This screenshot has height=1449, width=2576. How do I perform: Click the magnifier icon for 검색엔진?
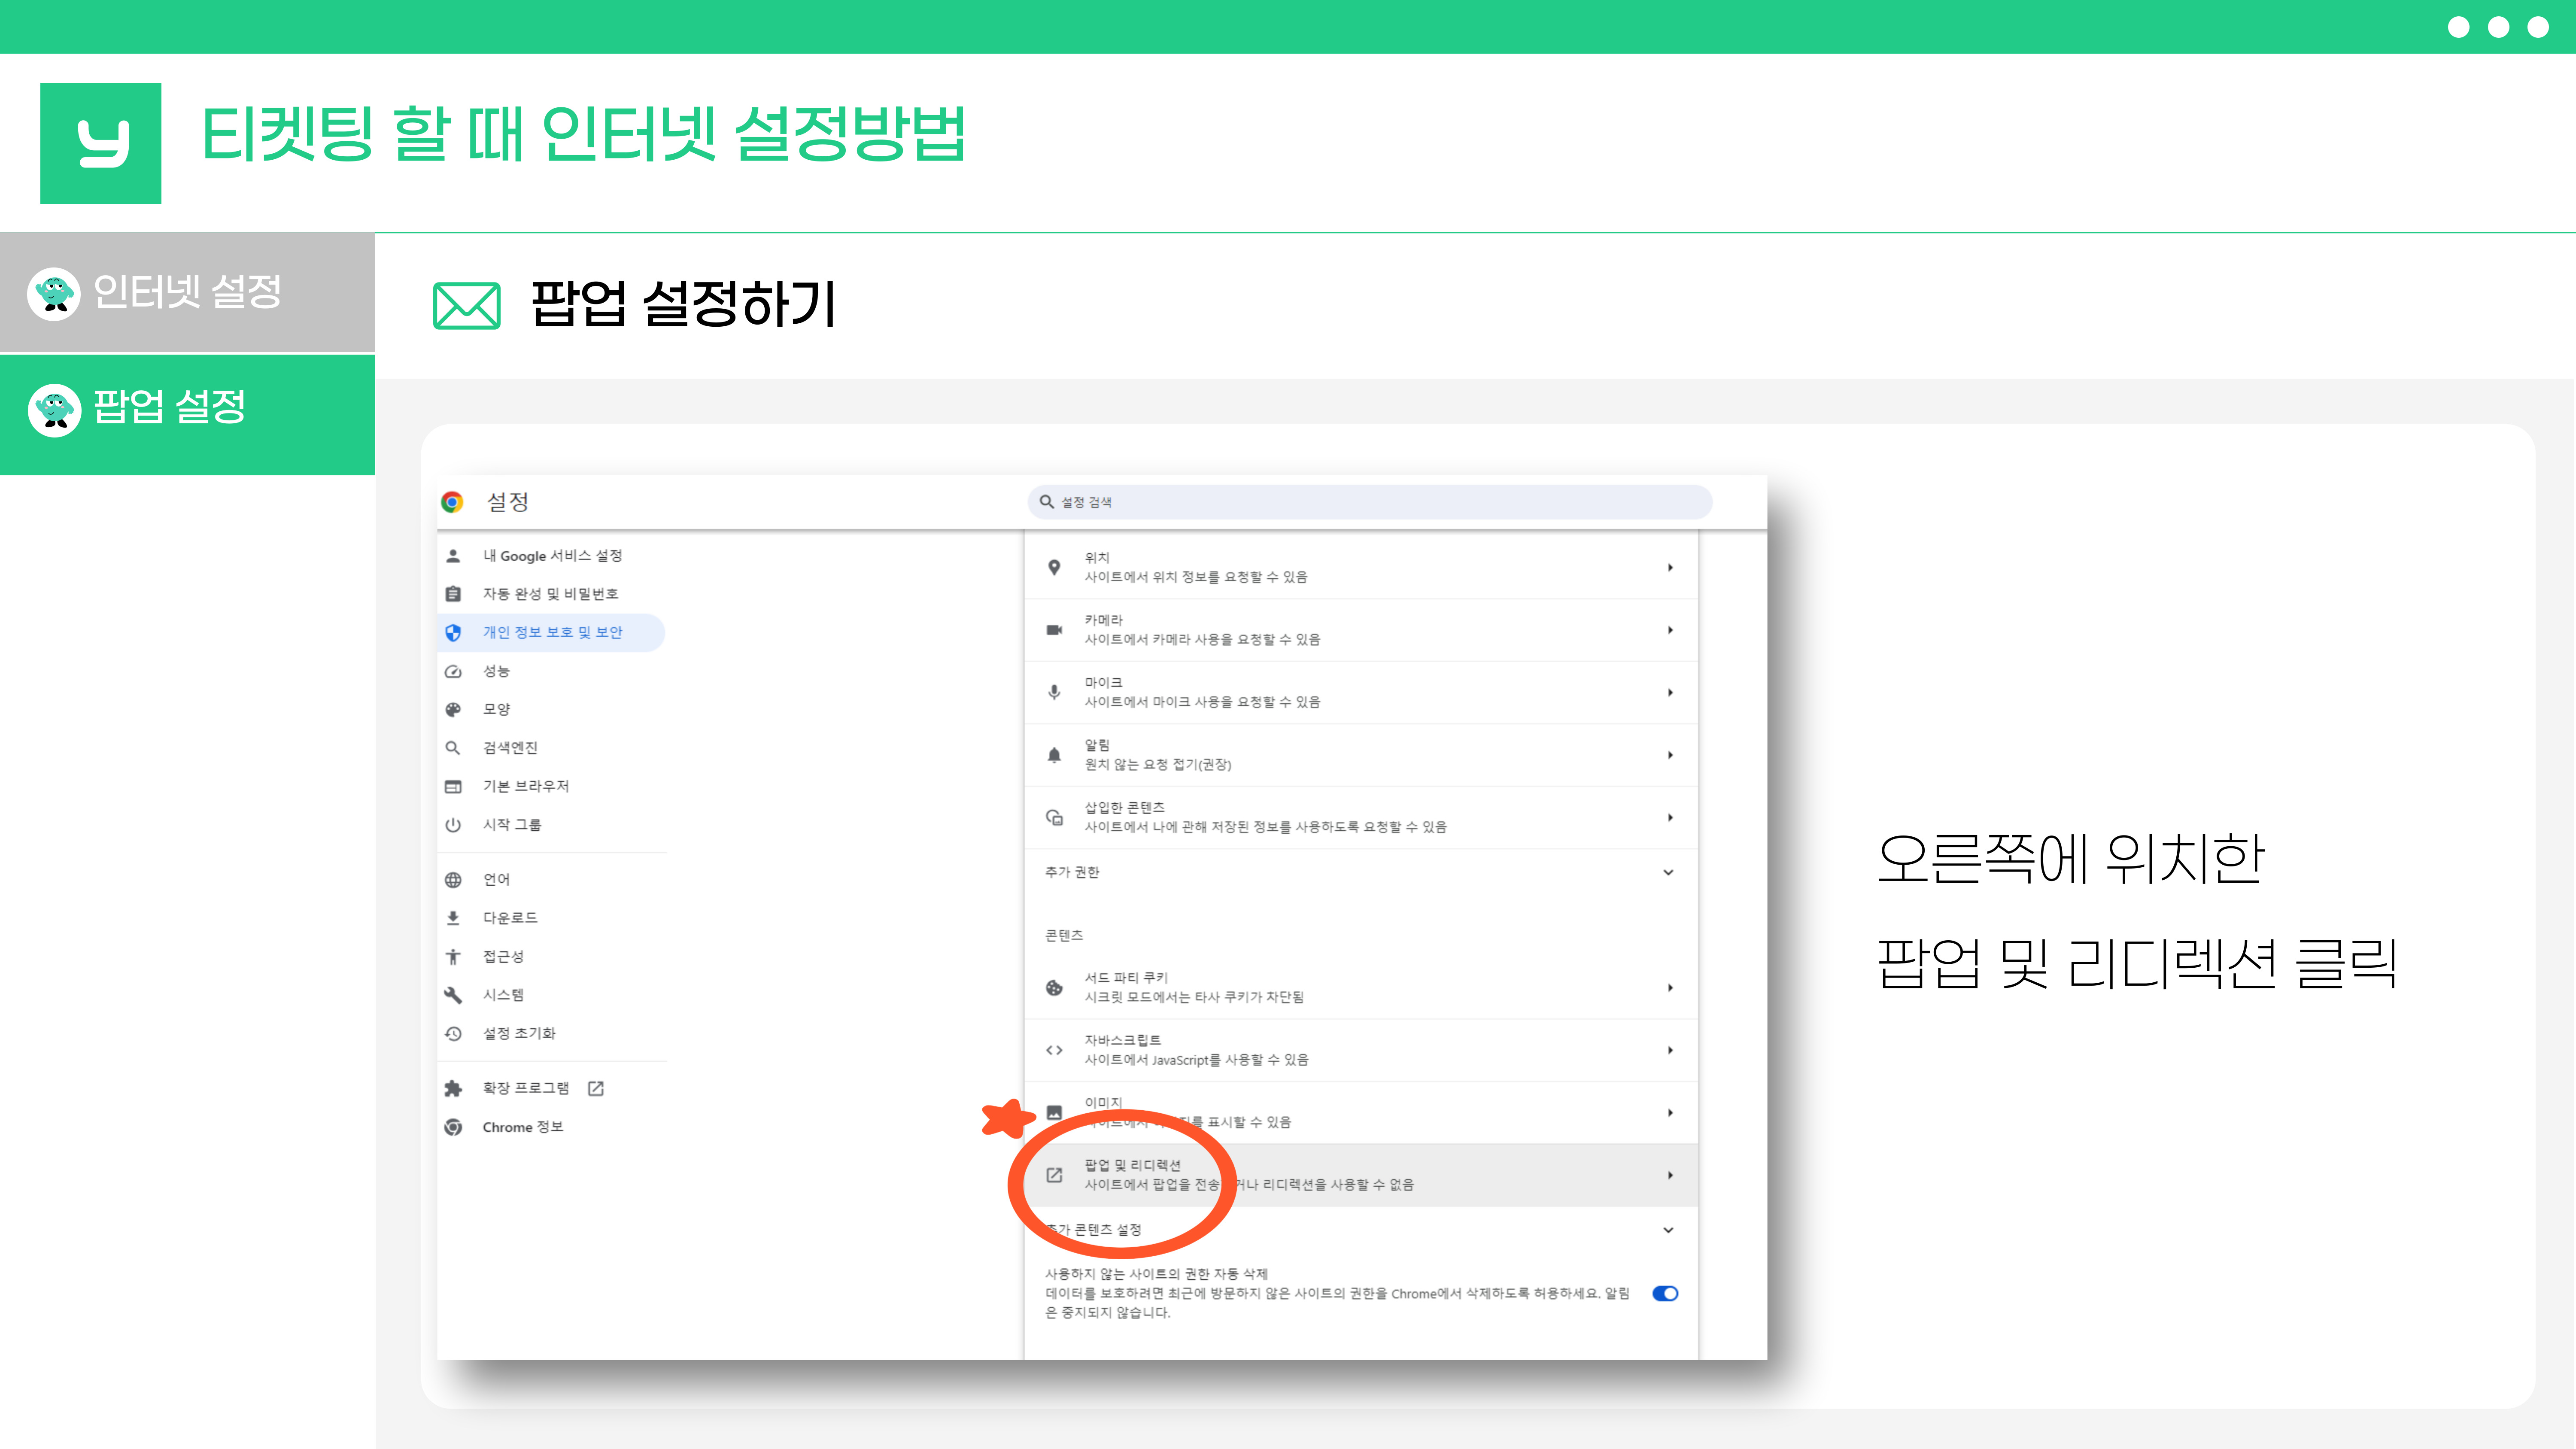[x=453, y=748]
